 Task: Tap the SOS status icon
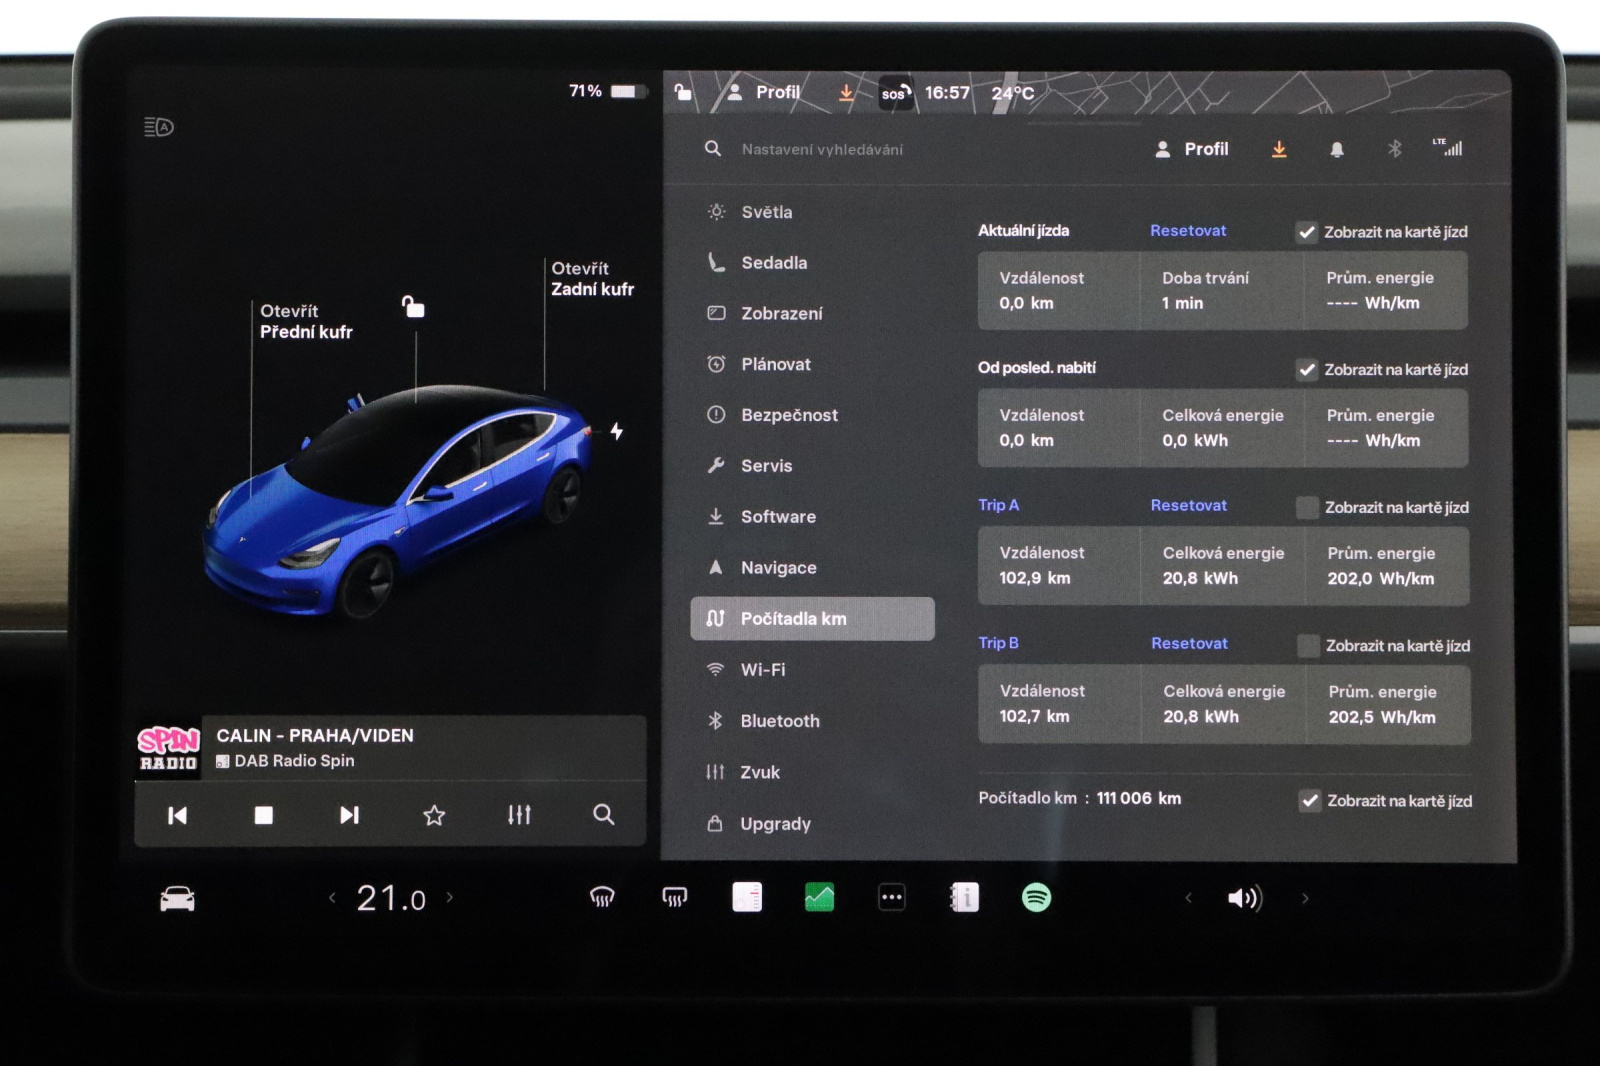(895, 94)
